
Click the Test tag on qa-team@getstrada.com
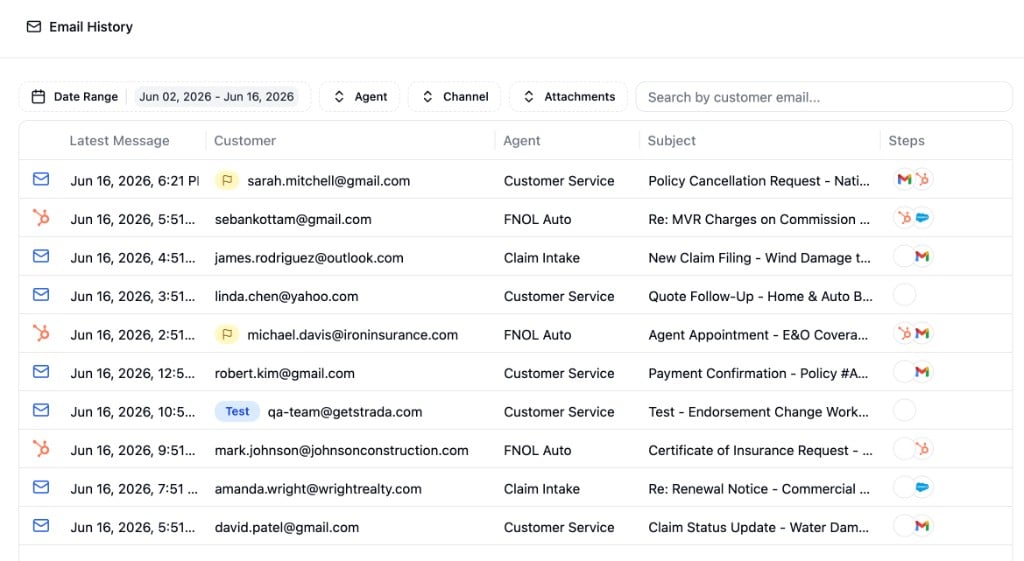click(x=238, y=411)
